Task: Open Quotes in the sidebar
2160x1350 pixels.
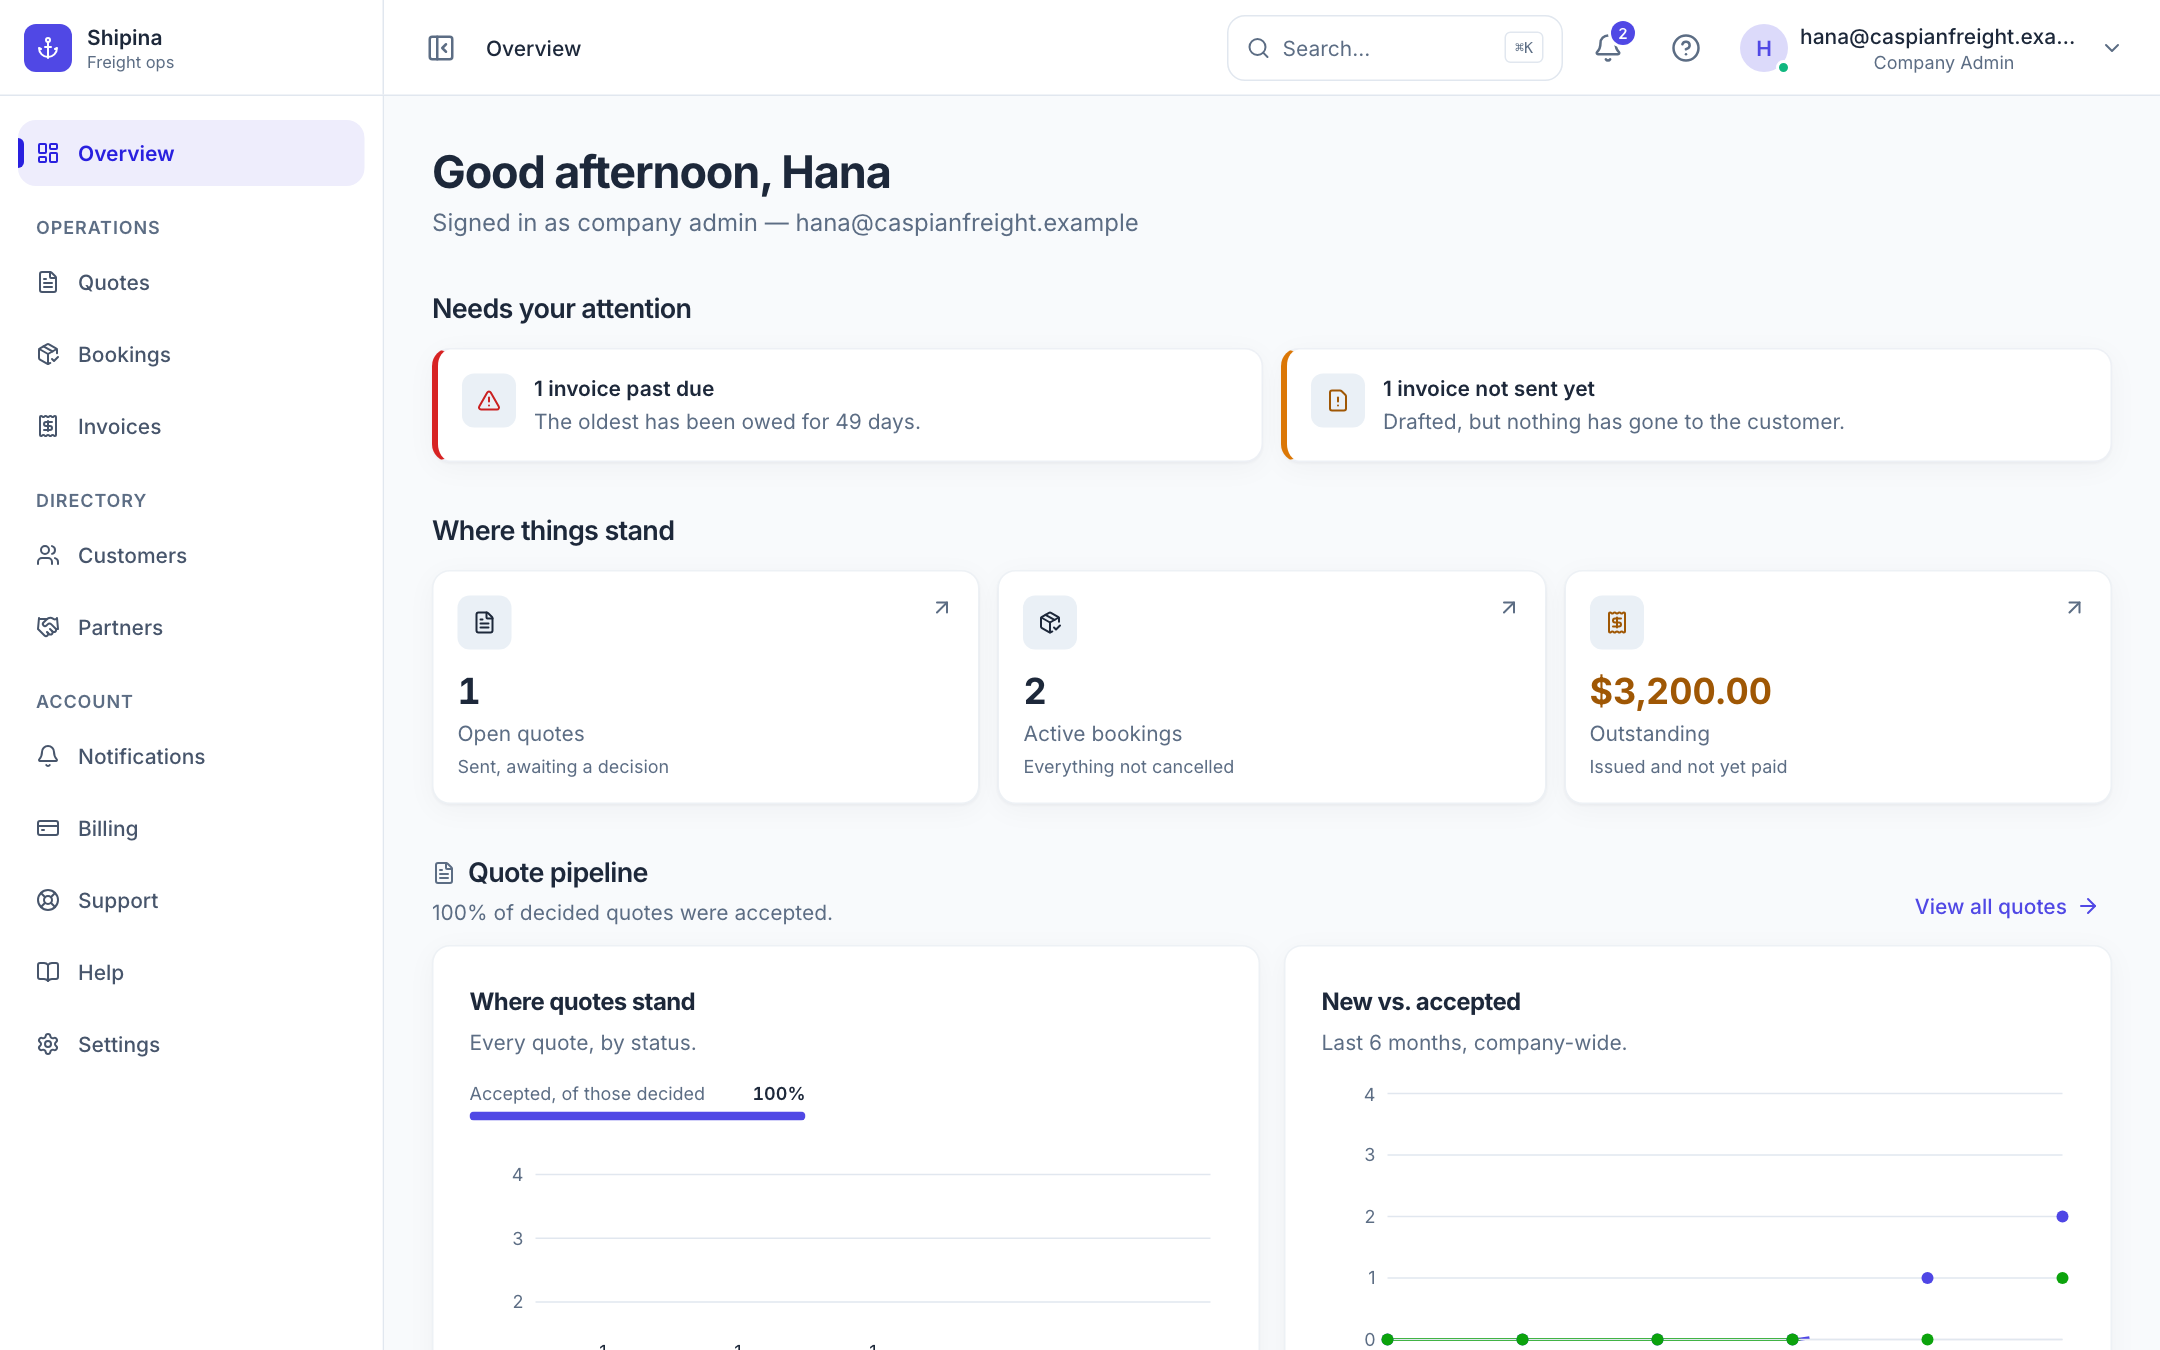Action: (191, 282)
